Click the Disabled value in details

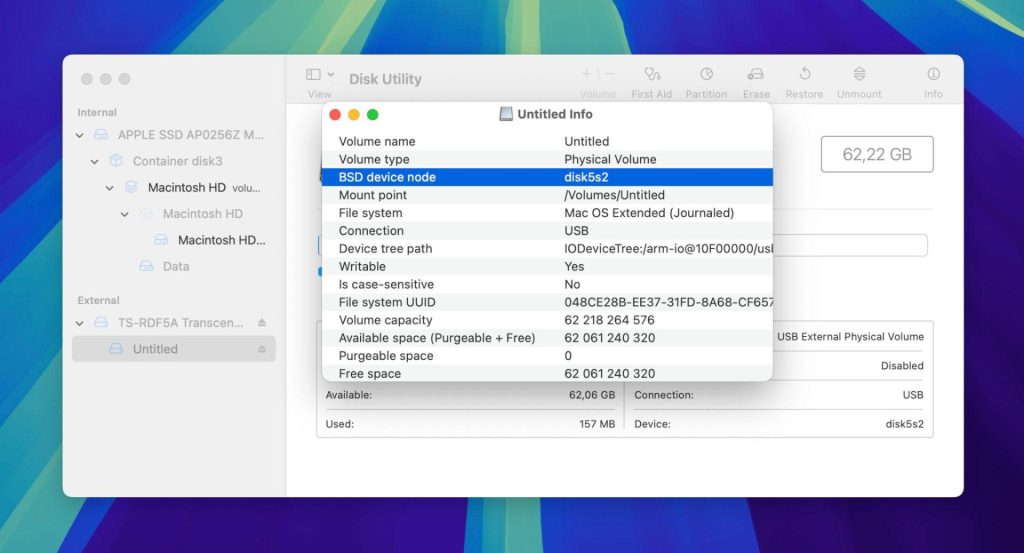902,366
